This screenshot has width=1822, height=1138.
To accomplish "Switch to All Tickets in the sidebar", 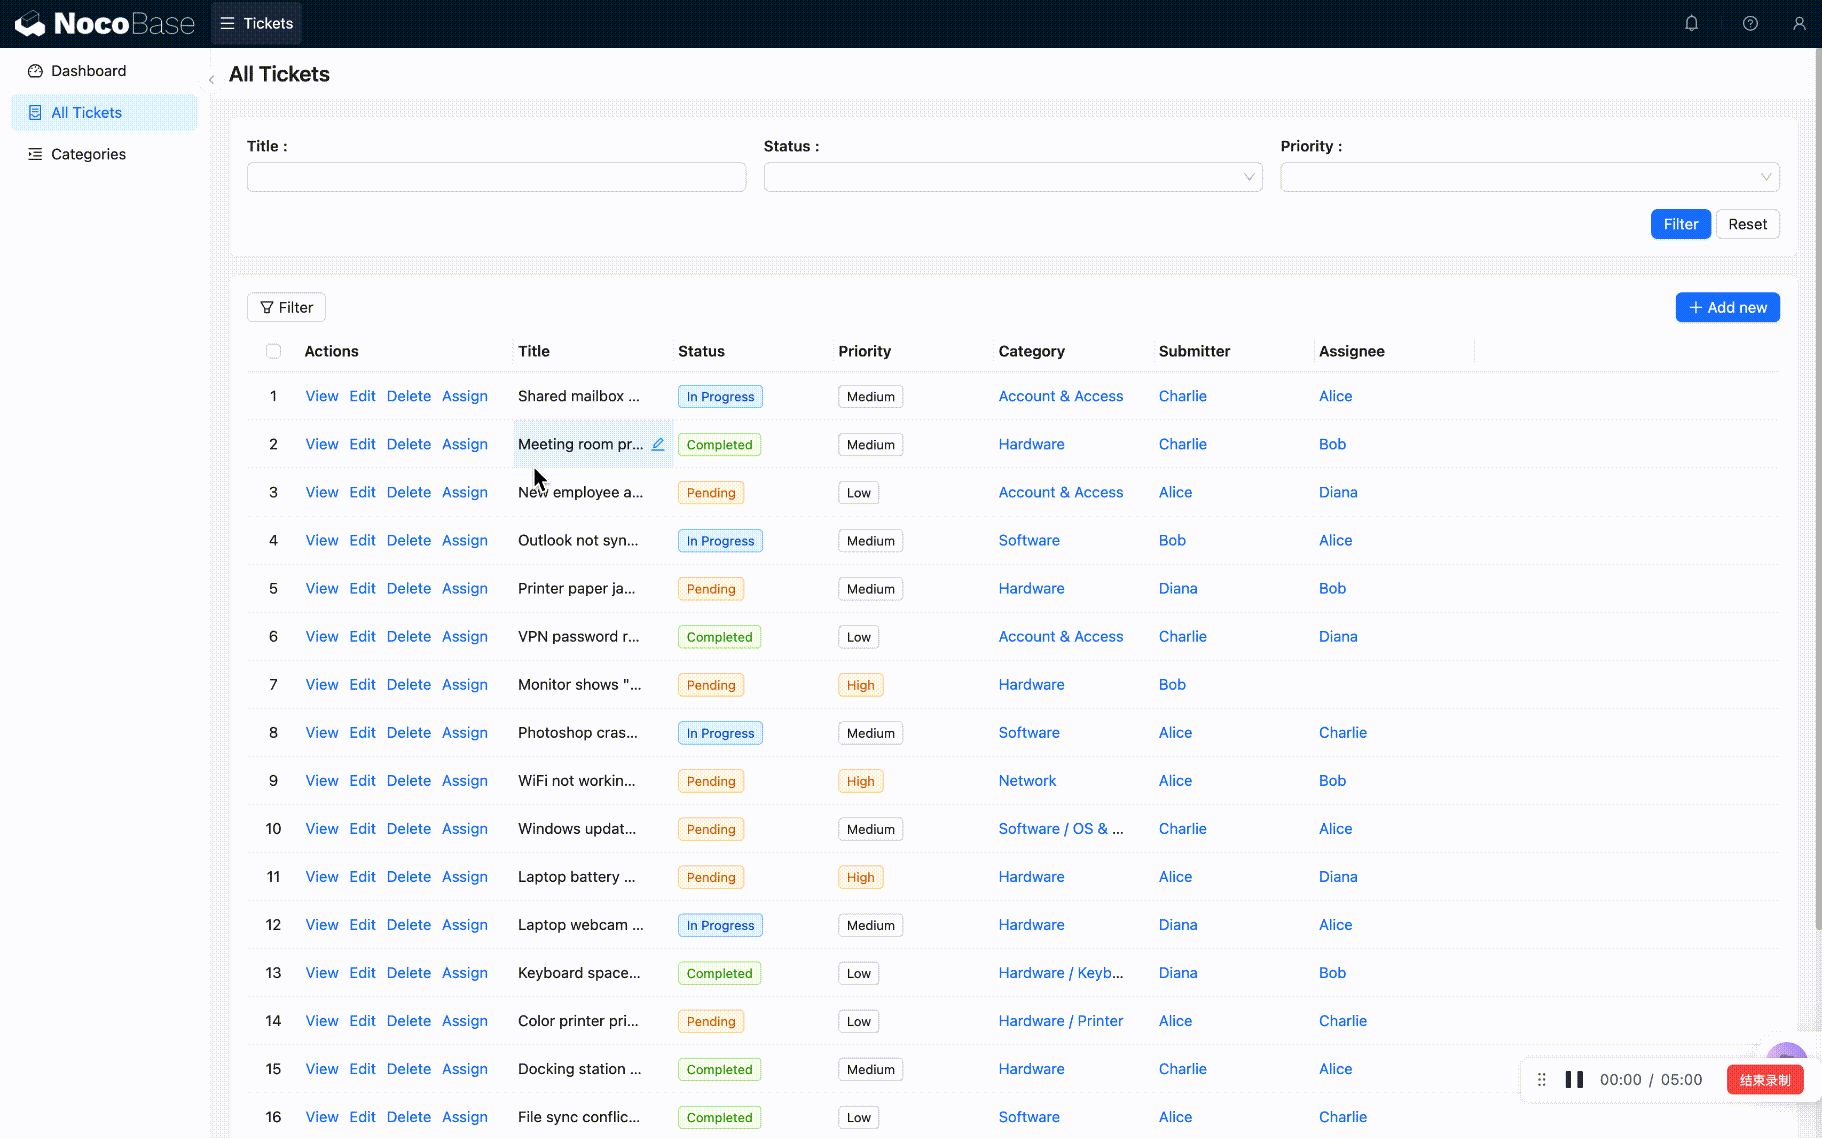I will click(x=85, y=112).
